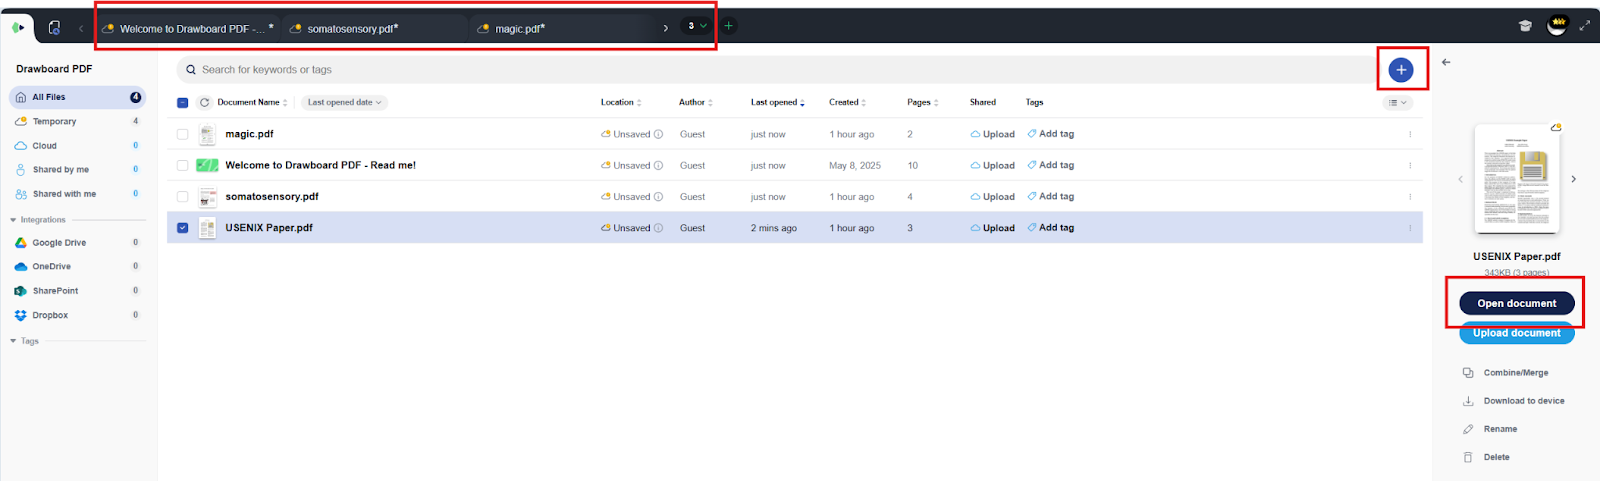Rename the selected document
The height and width of the screenshot is (481, 1600).
coord(1490,429)
